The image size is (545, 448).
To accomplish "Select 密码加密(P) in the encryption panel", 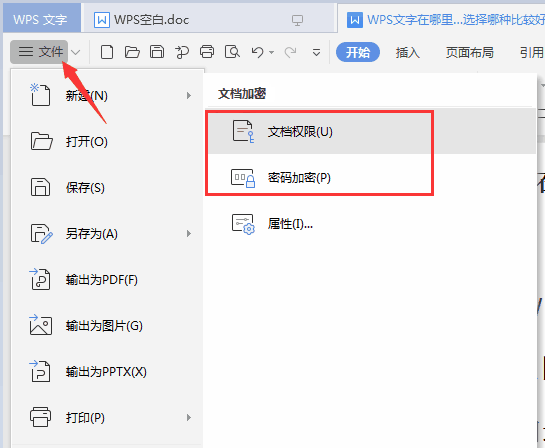I will point(372,178).
